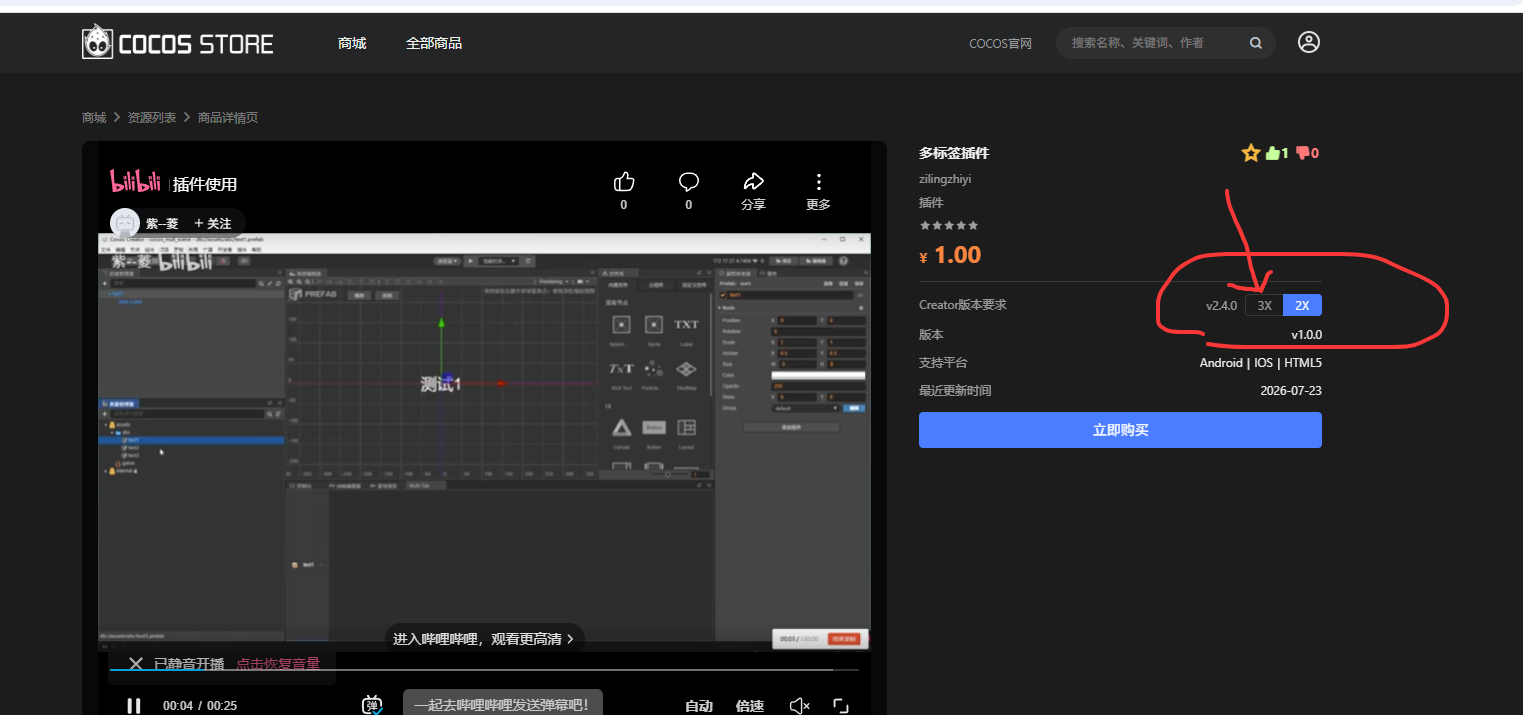
Task: Click the 资源列表 breadcrumb link
Action: (x=152, y=117)
